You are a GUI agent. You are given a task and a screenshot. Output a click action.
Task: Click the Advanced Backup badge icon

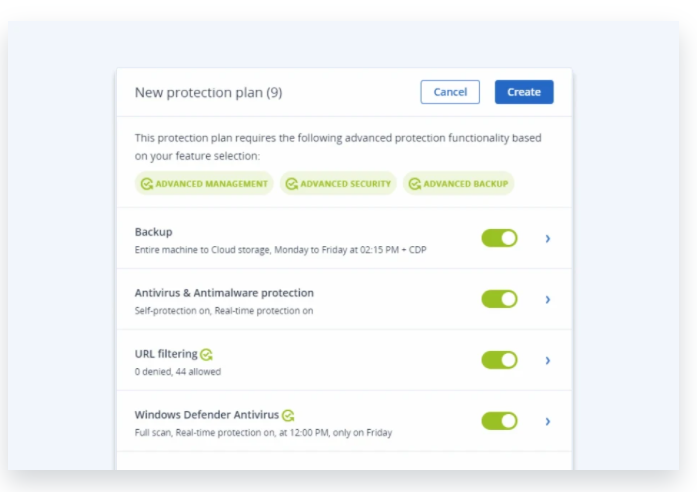[414, 184]
